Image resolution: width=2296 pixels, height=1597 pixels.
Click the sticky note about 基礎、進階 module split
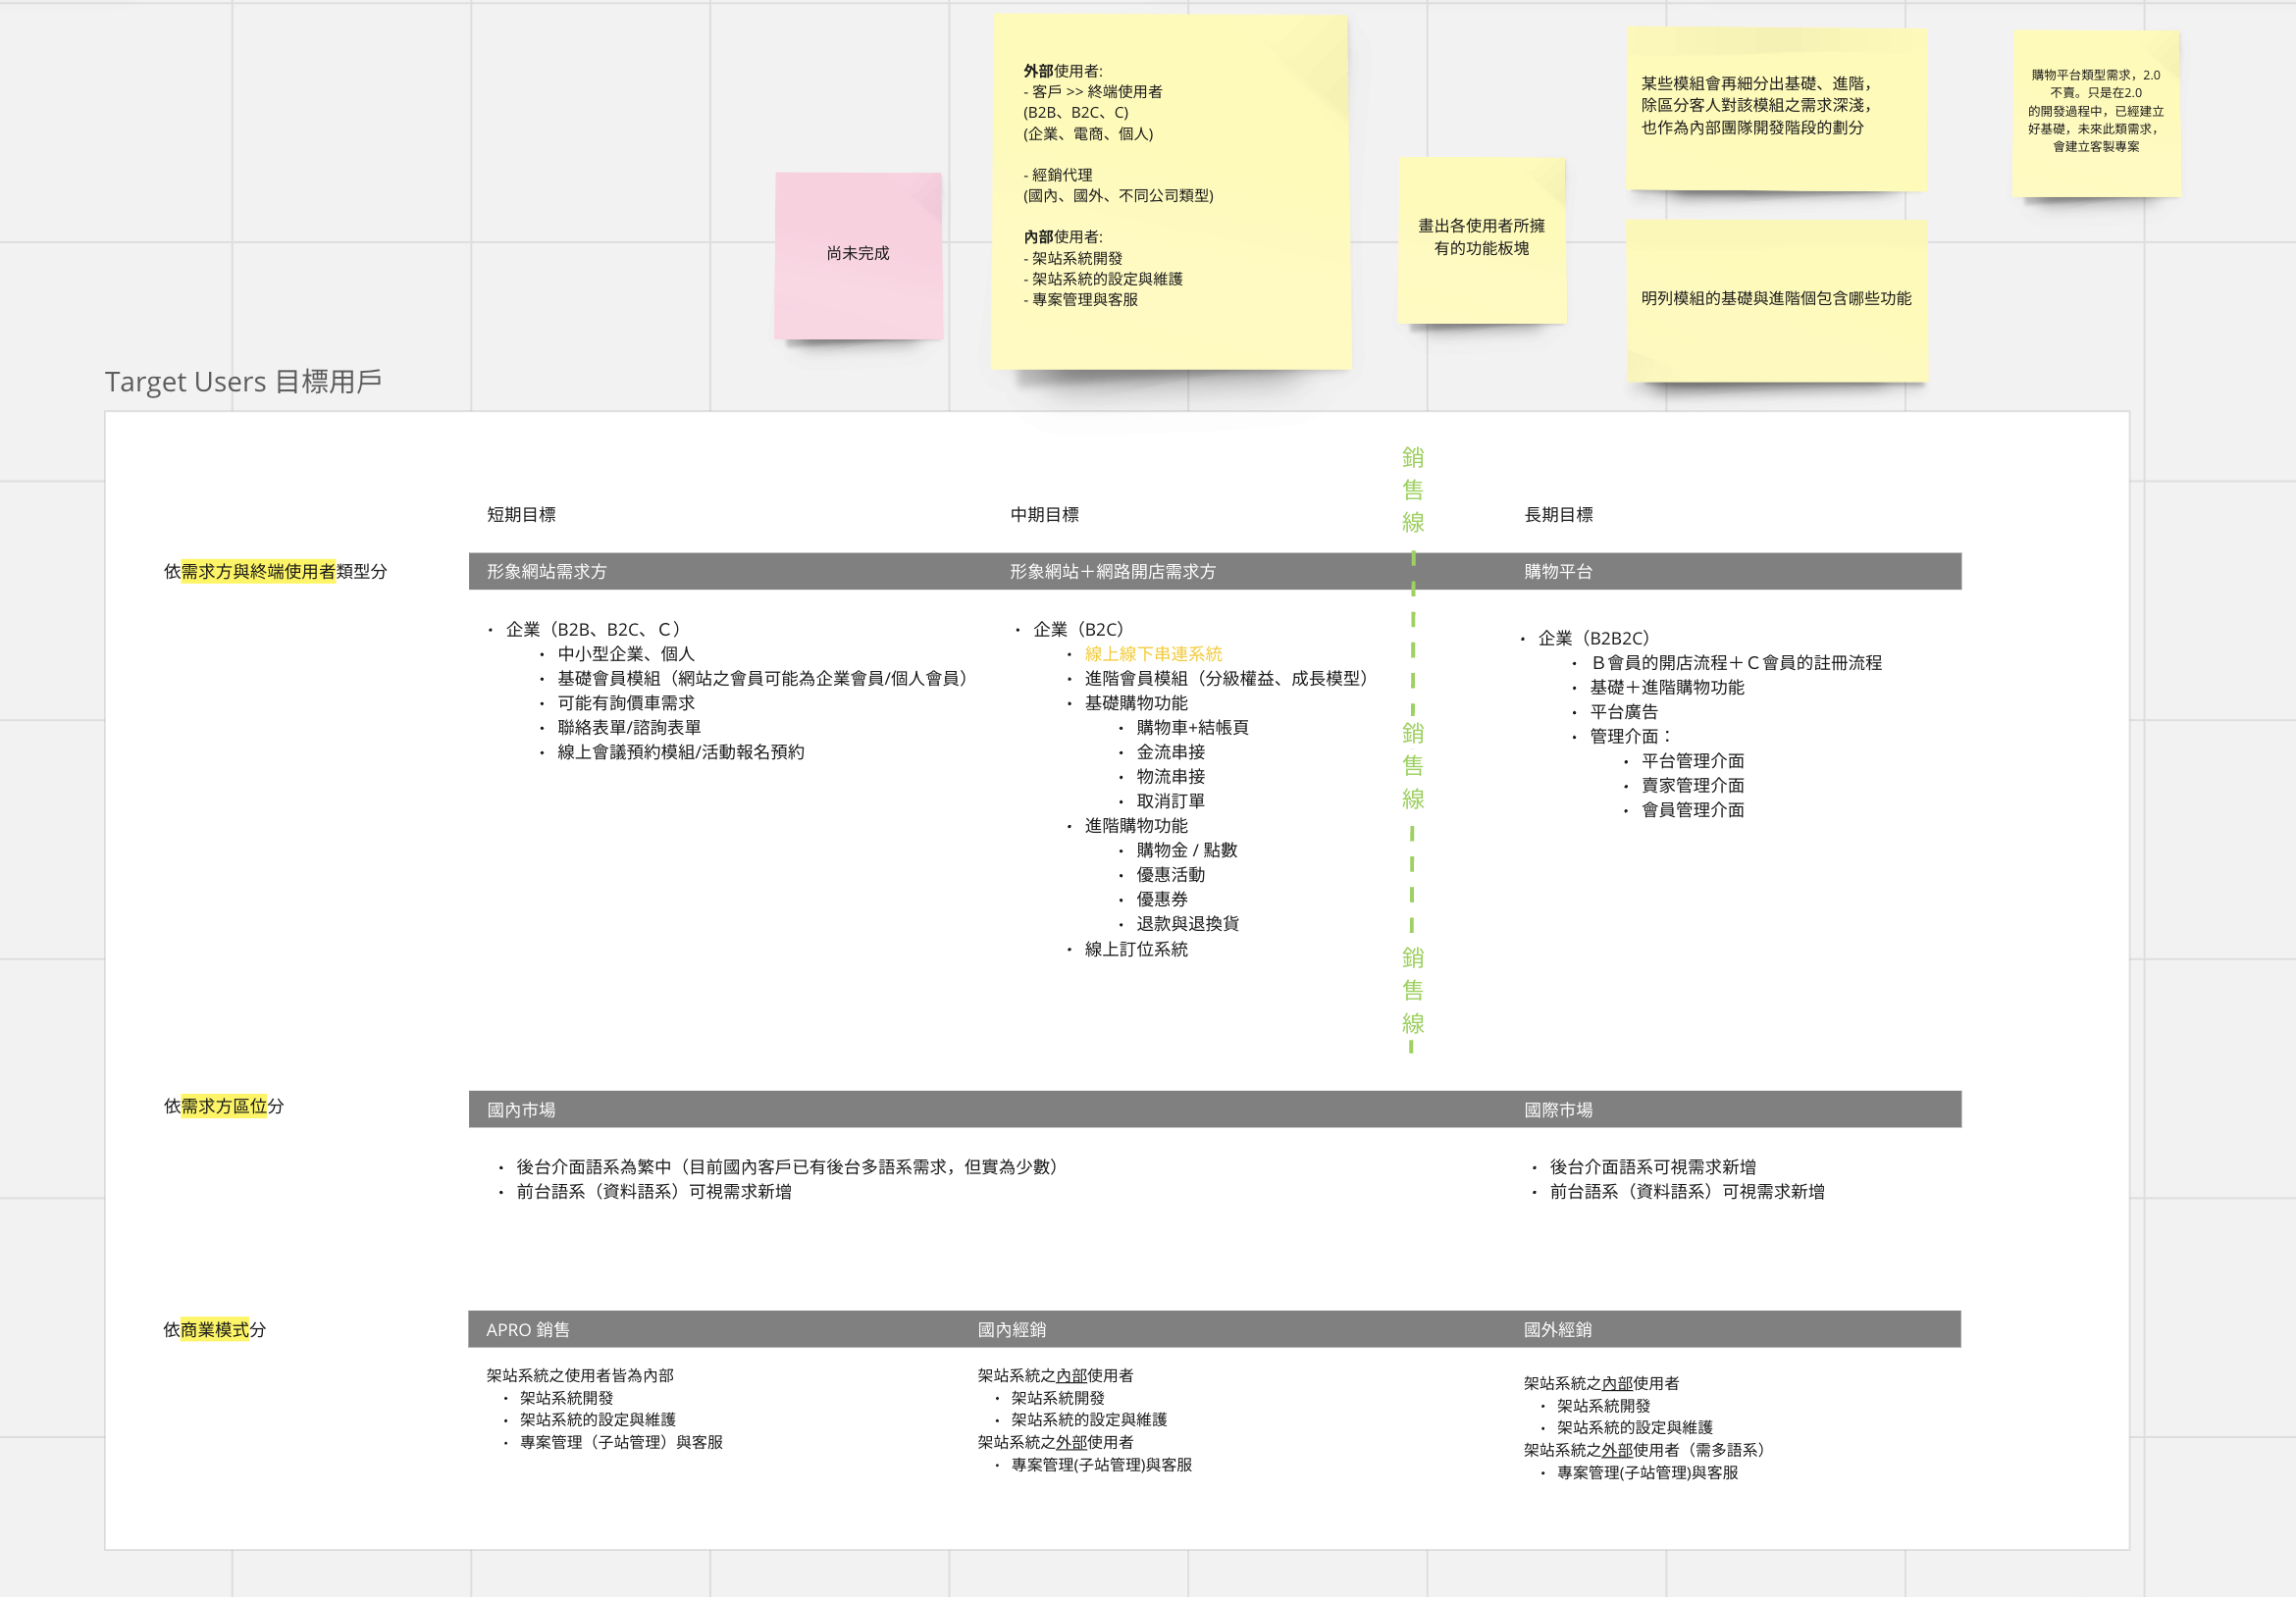pos(1775,107)
